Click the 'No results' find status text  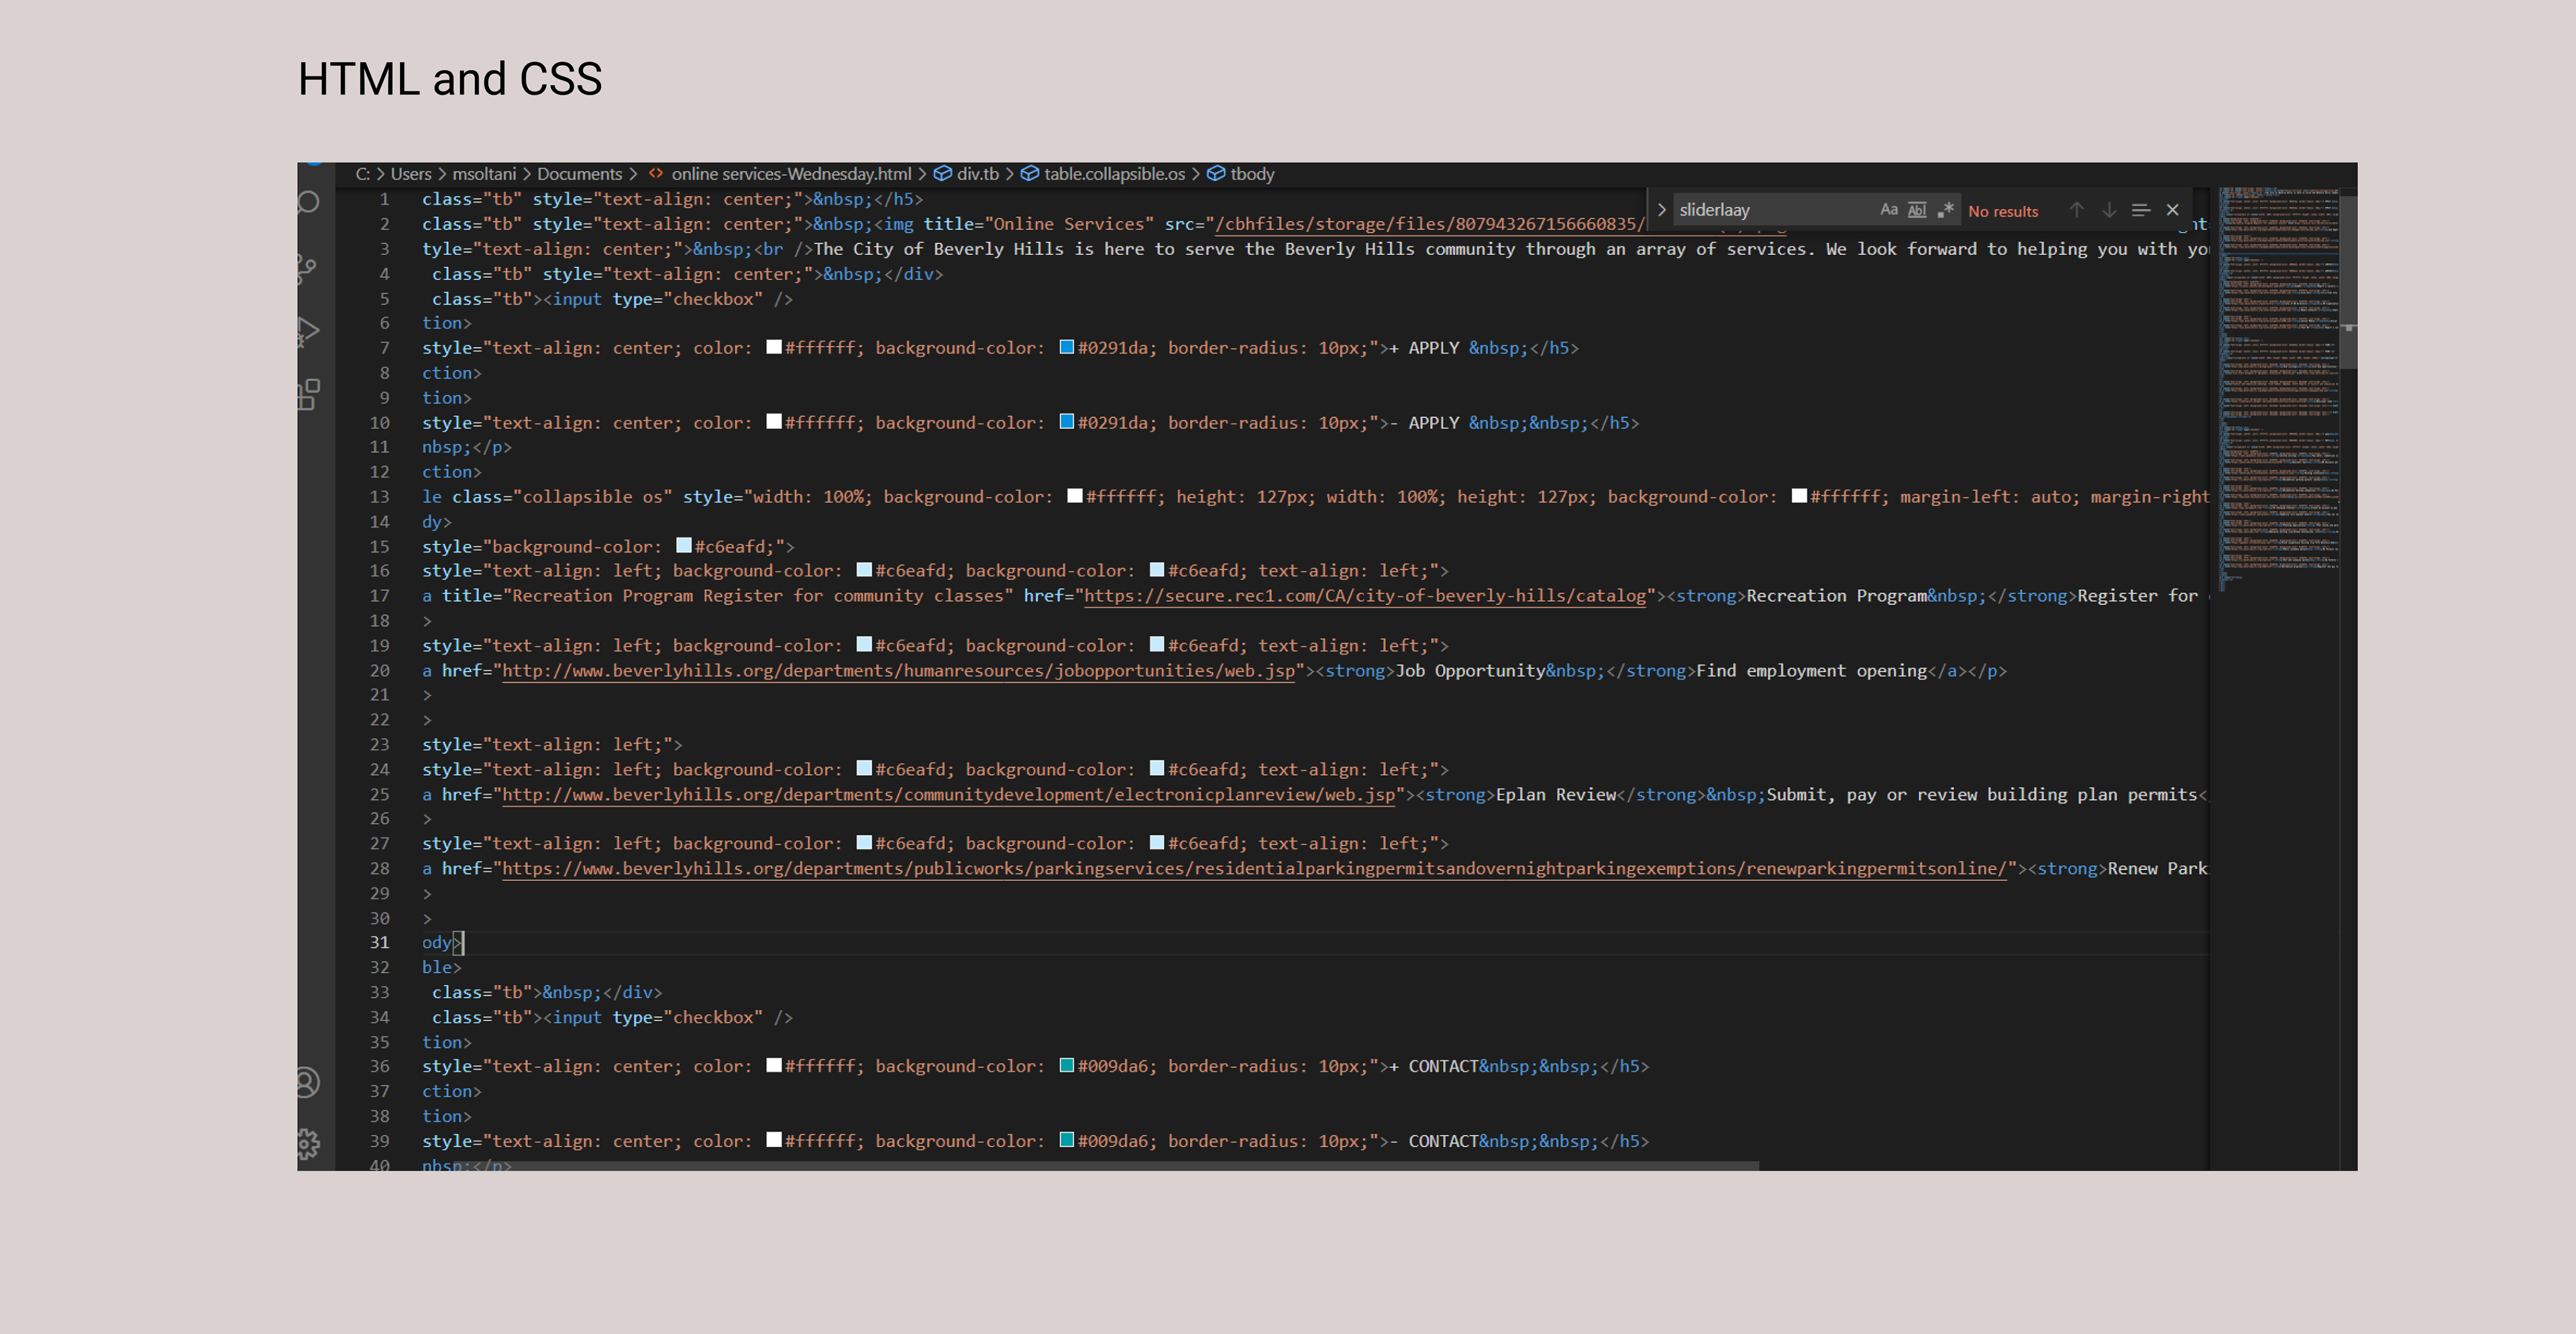click(x=2003, y=211)
